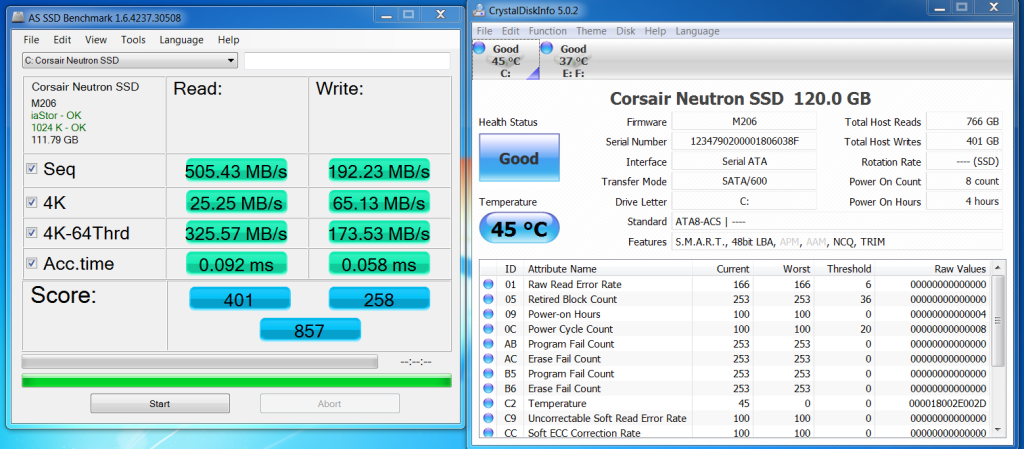Click the blue status orb for drive E: F:

point(547,48)
